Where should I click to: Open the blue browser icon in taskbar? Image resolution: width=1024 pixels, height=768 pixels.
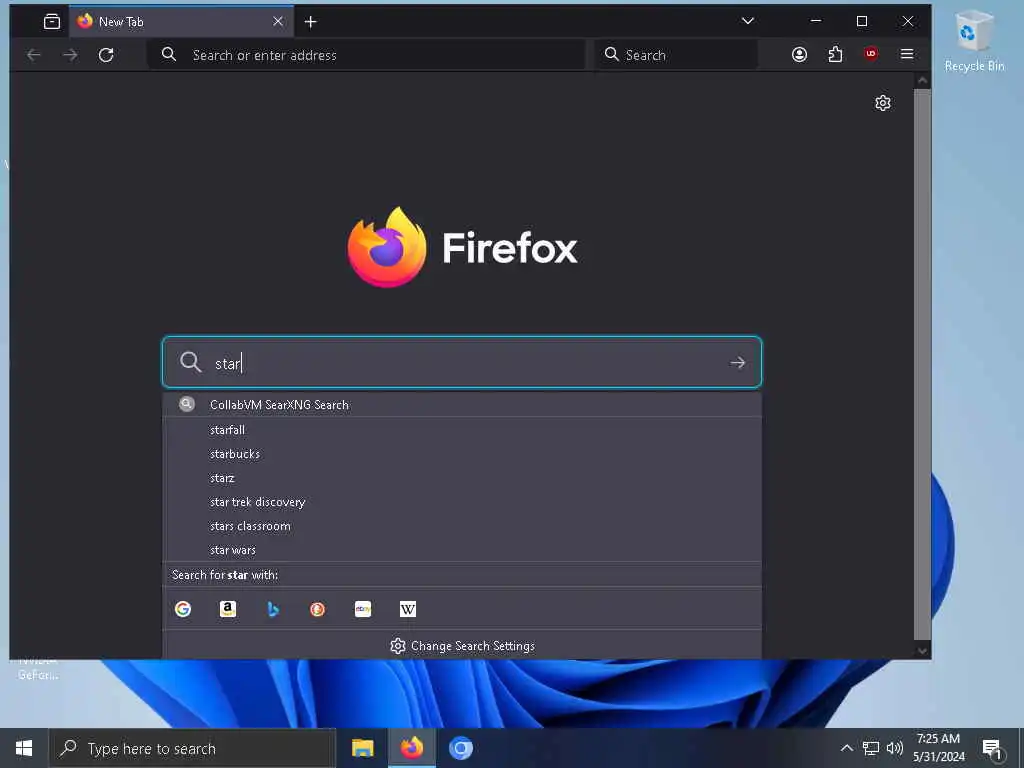tap(460, 748)
